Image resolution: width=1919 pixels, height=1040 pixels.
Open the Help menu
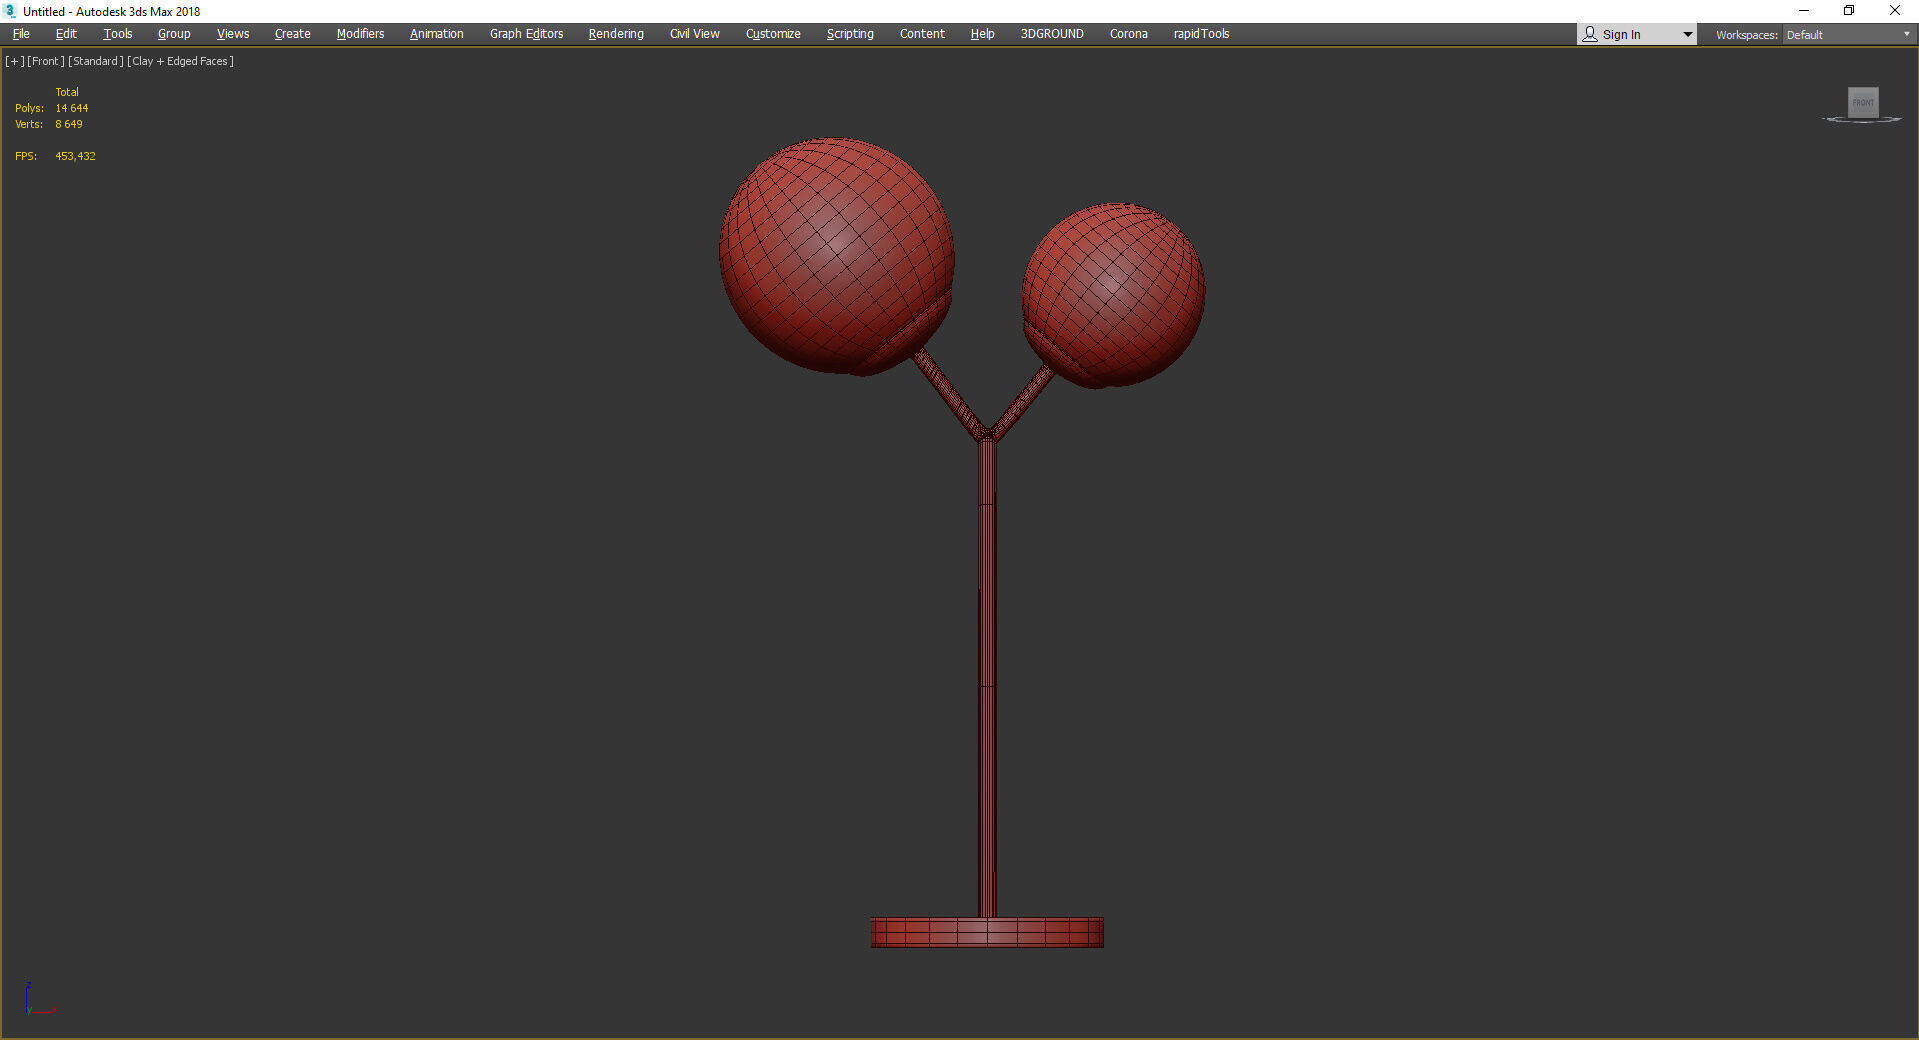pos(982,34)
